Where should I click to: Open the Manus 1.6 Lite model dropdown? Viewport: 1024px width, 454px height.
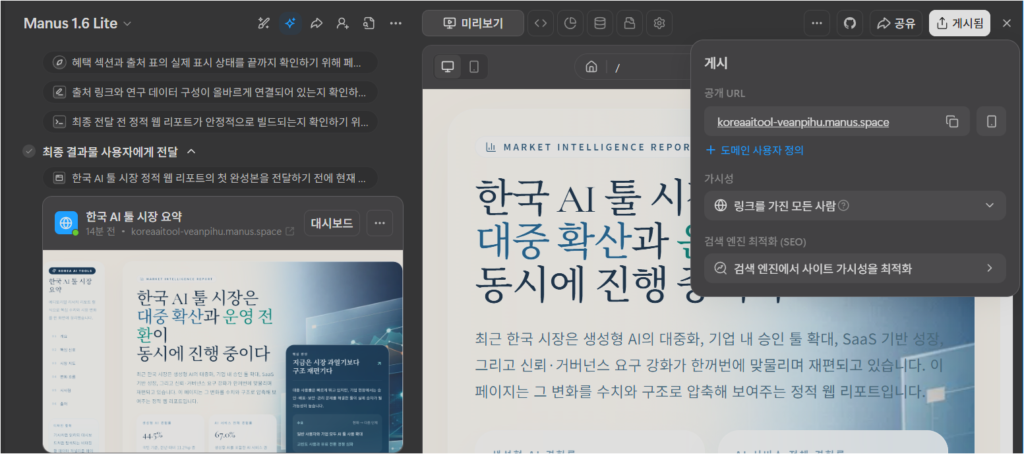pyautogui.click(x=77, y=24)
